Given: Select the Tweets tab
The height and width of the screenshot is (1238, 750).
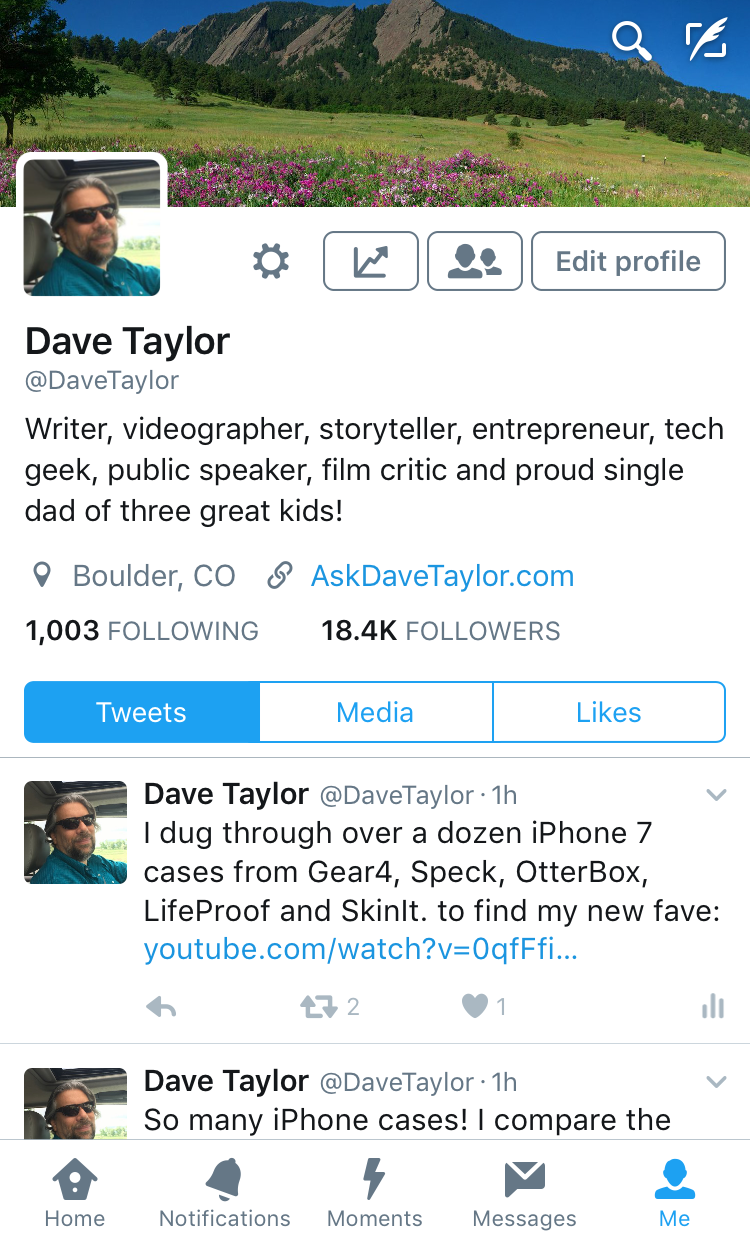Looking at the screenshot, I should tap(142, 712).
